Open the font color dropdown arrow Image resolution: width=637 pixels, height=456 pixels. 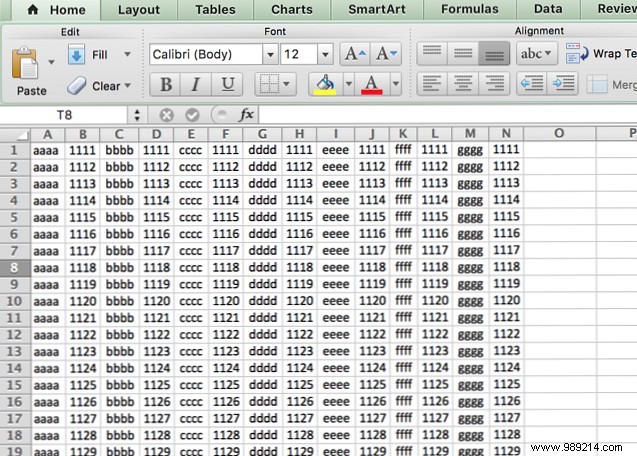tap(396, 84)
